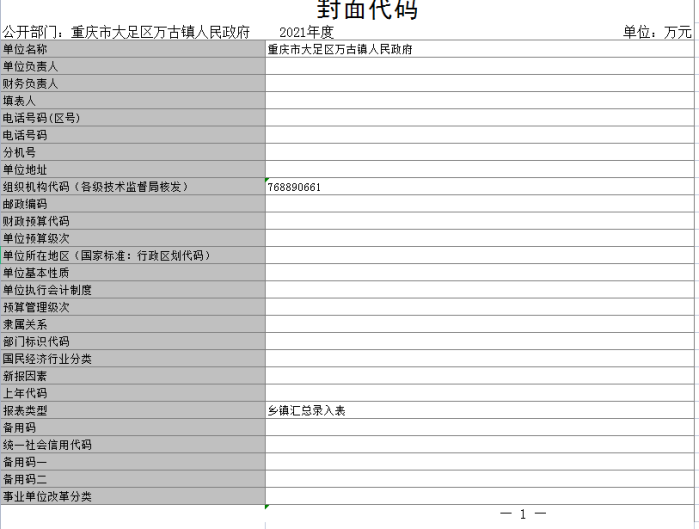The image size is (699, 529).
Task: Click the empty value cell beside 统一社会信用代码
Action: coord(480,445)
